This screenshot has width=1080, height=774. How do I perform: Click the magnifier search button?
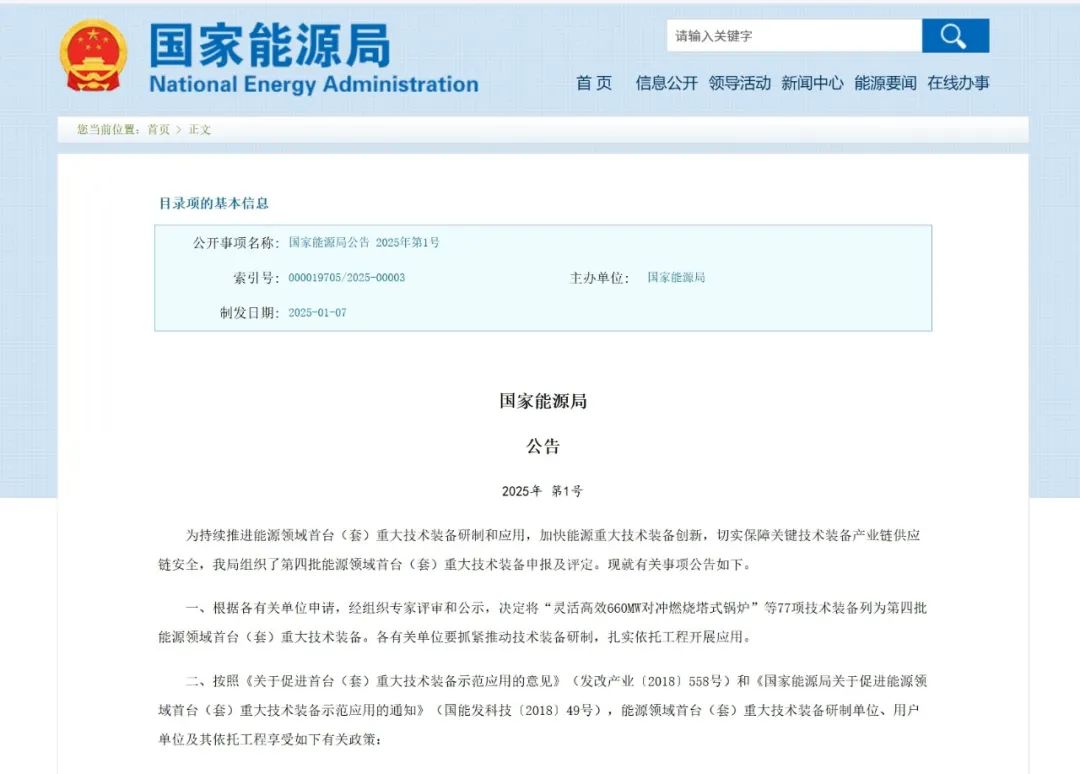point(955,36)
